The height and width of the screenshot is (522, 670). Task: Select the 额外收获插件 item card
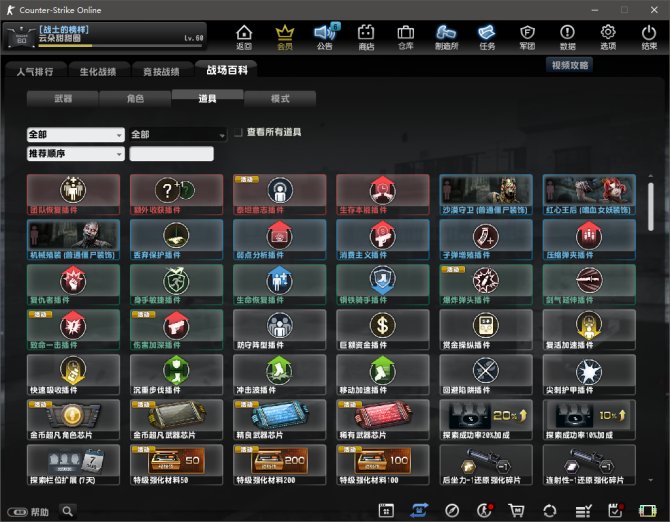coord(176,194)
